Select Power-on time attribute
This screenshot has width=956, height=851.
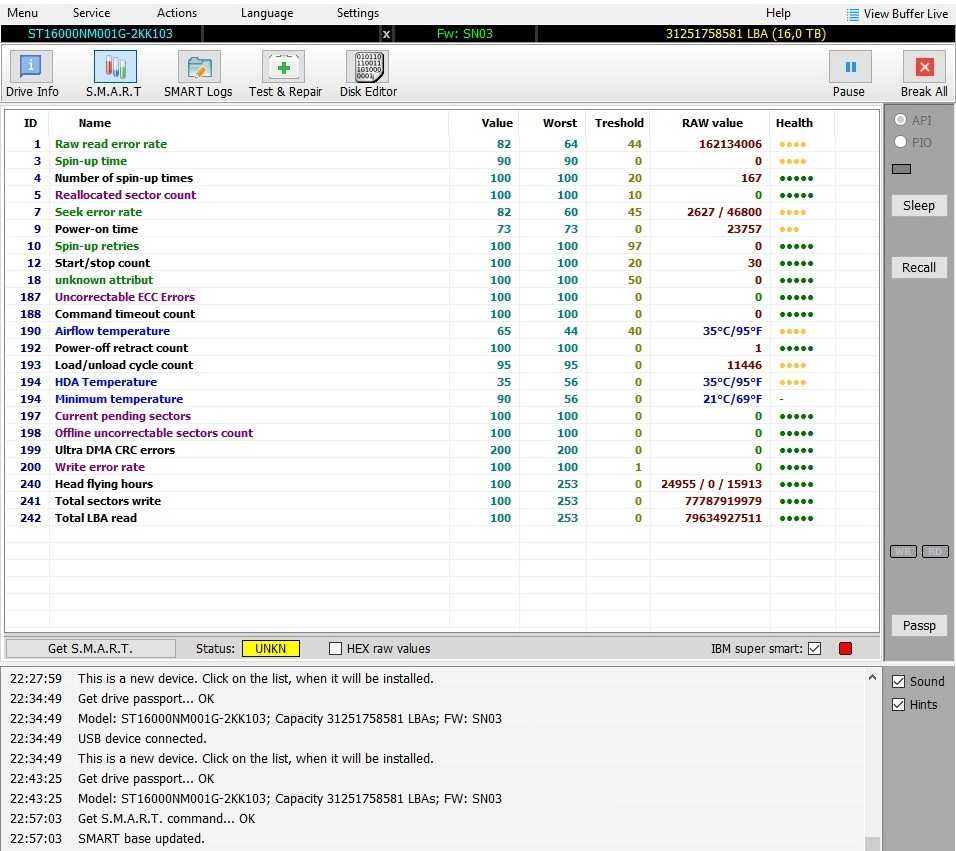(442, 229)
